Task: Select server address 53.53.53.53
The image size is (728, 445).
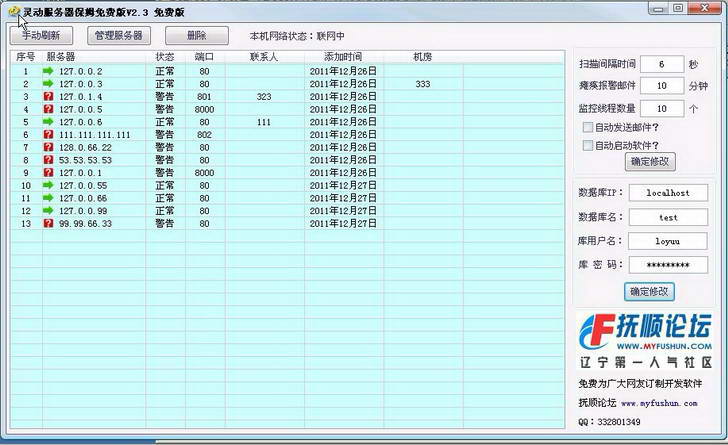Action: [x=85, y=160]
